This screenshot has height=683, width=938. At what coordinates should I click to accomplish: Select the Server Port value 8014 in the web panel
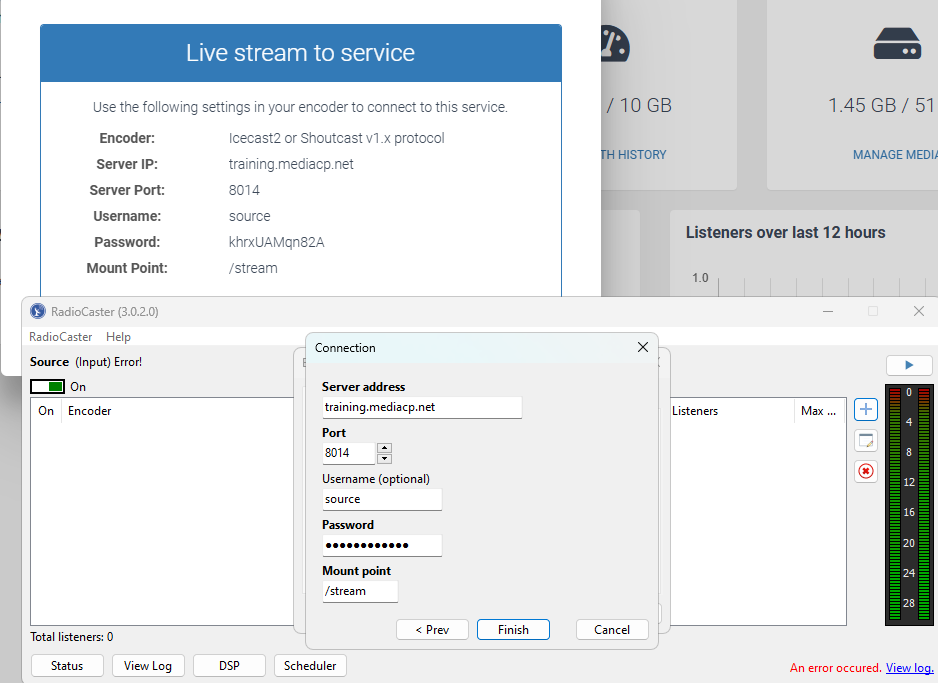[x=244, y=190]
